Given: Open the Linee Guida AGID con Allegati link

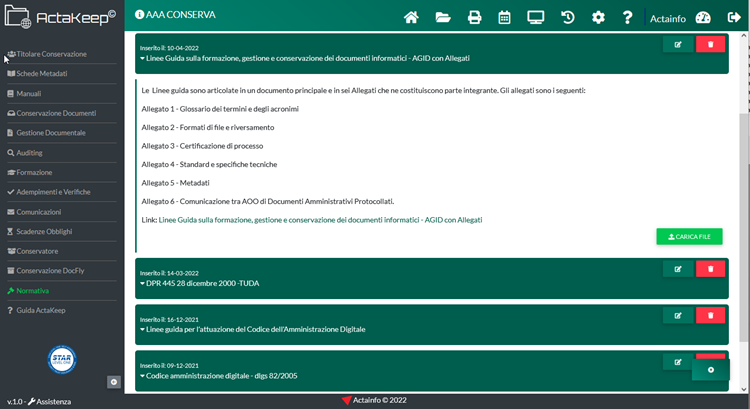Looking at the screenshot, I should [320, 219].
